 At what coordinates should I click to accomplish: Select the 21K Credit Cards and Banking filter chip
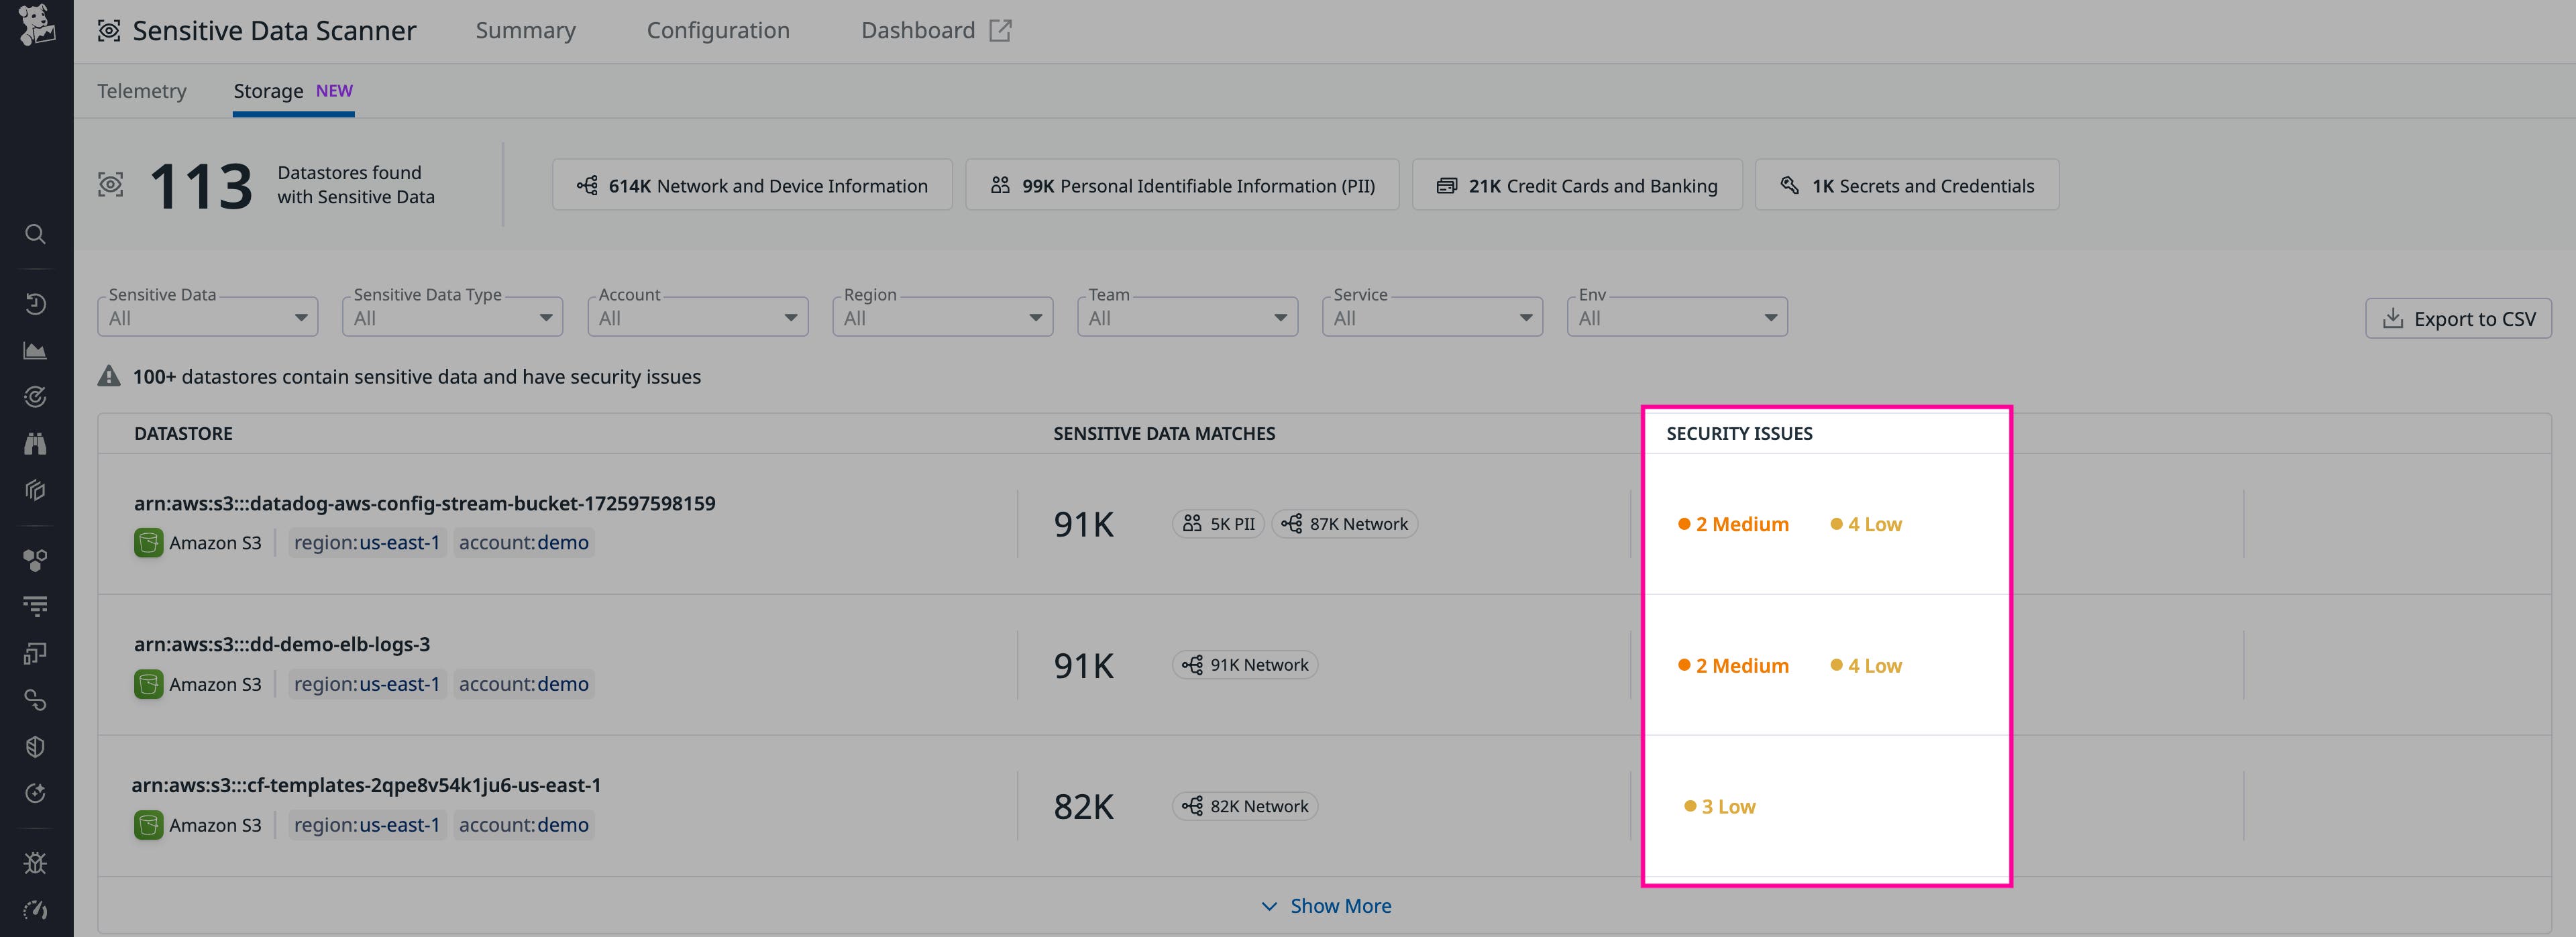pyautogui.click(x=1577, y=185)
